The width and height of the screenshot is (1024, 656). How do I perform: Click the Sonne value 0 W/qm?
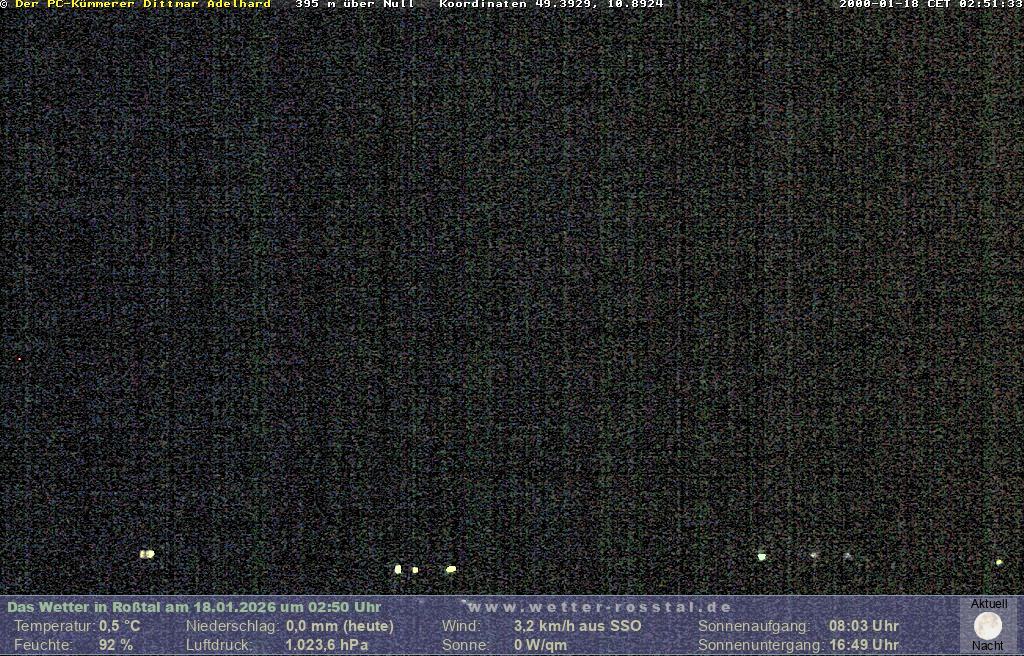click(x=540, y=645)
